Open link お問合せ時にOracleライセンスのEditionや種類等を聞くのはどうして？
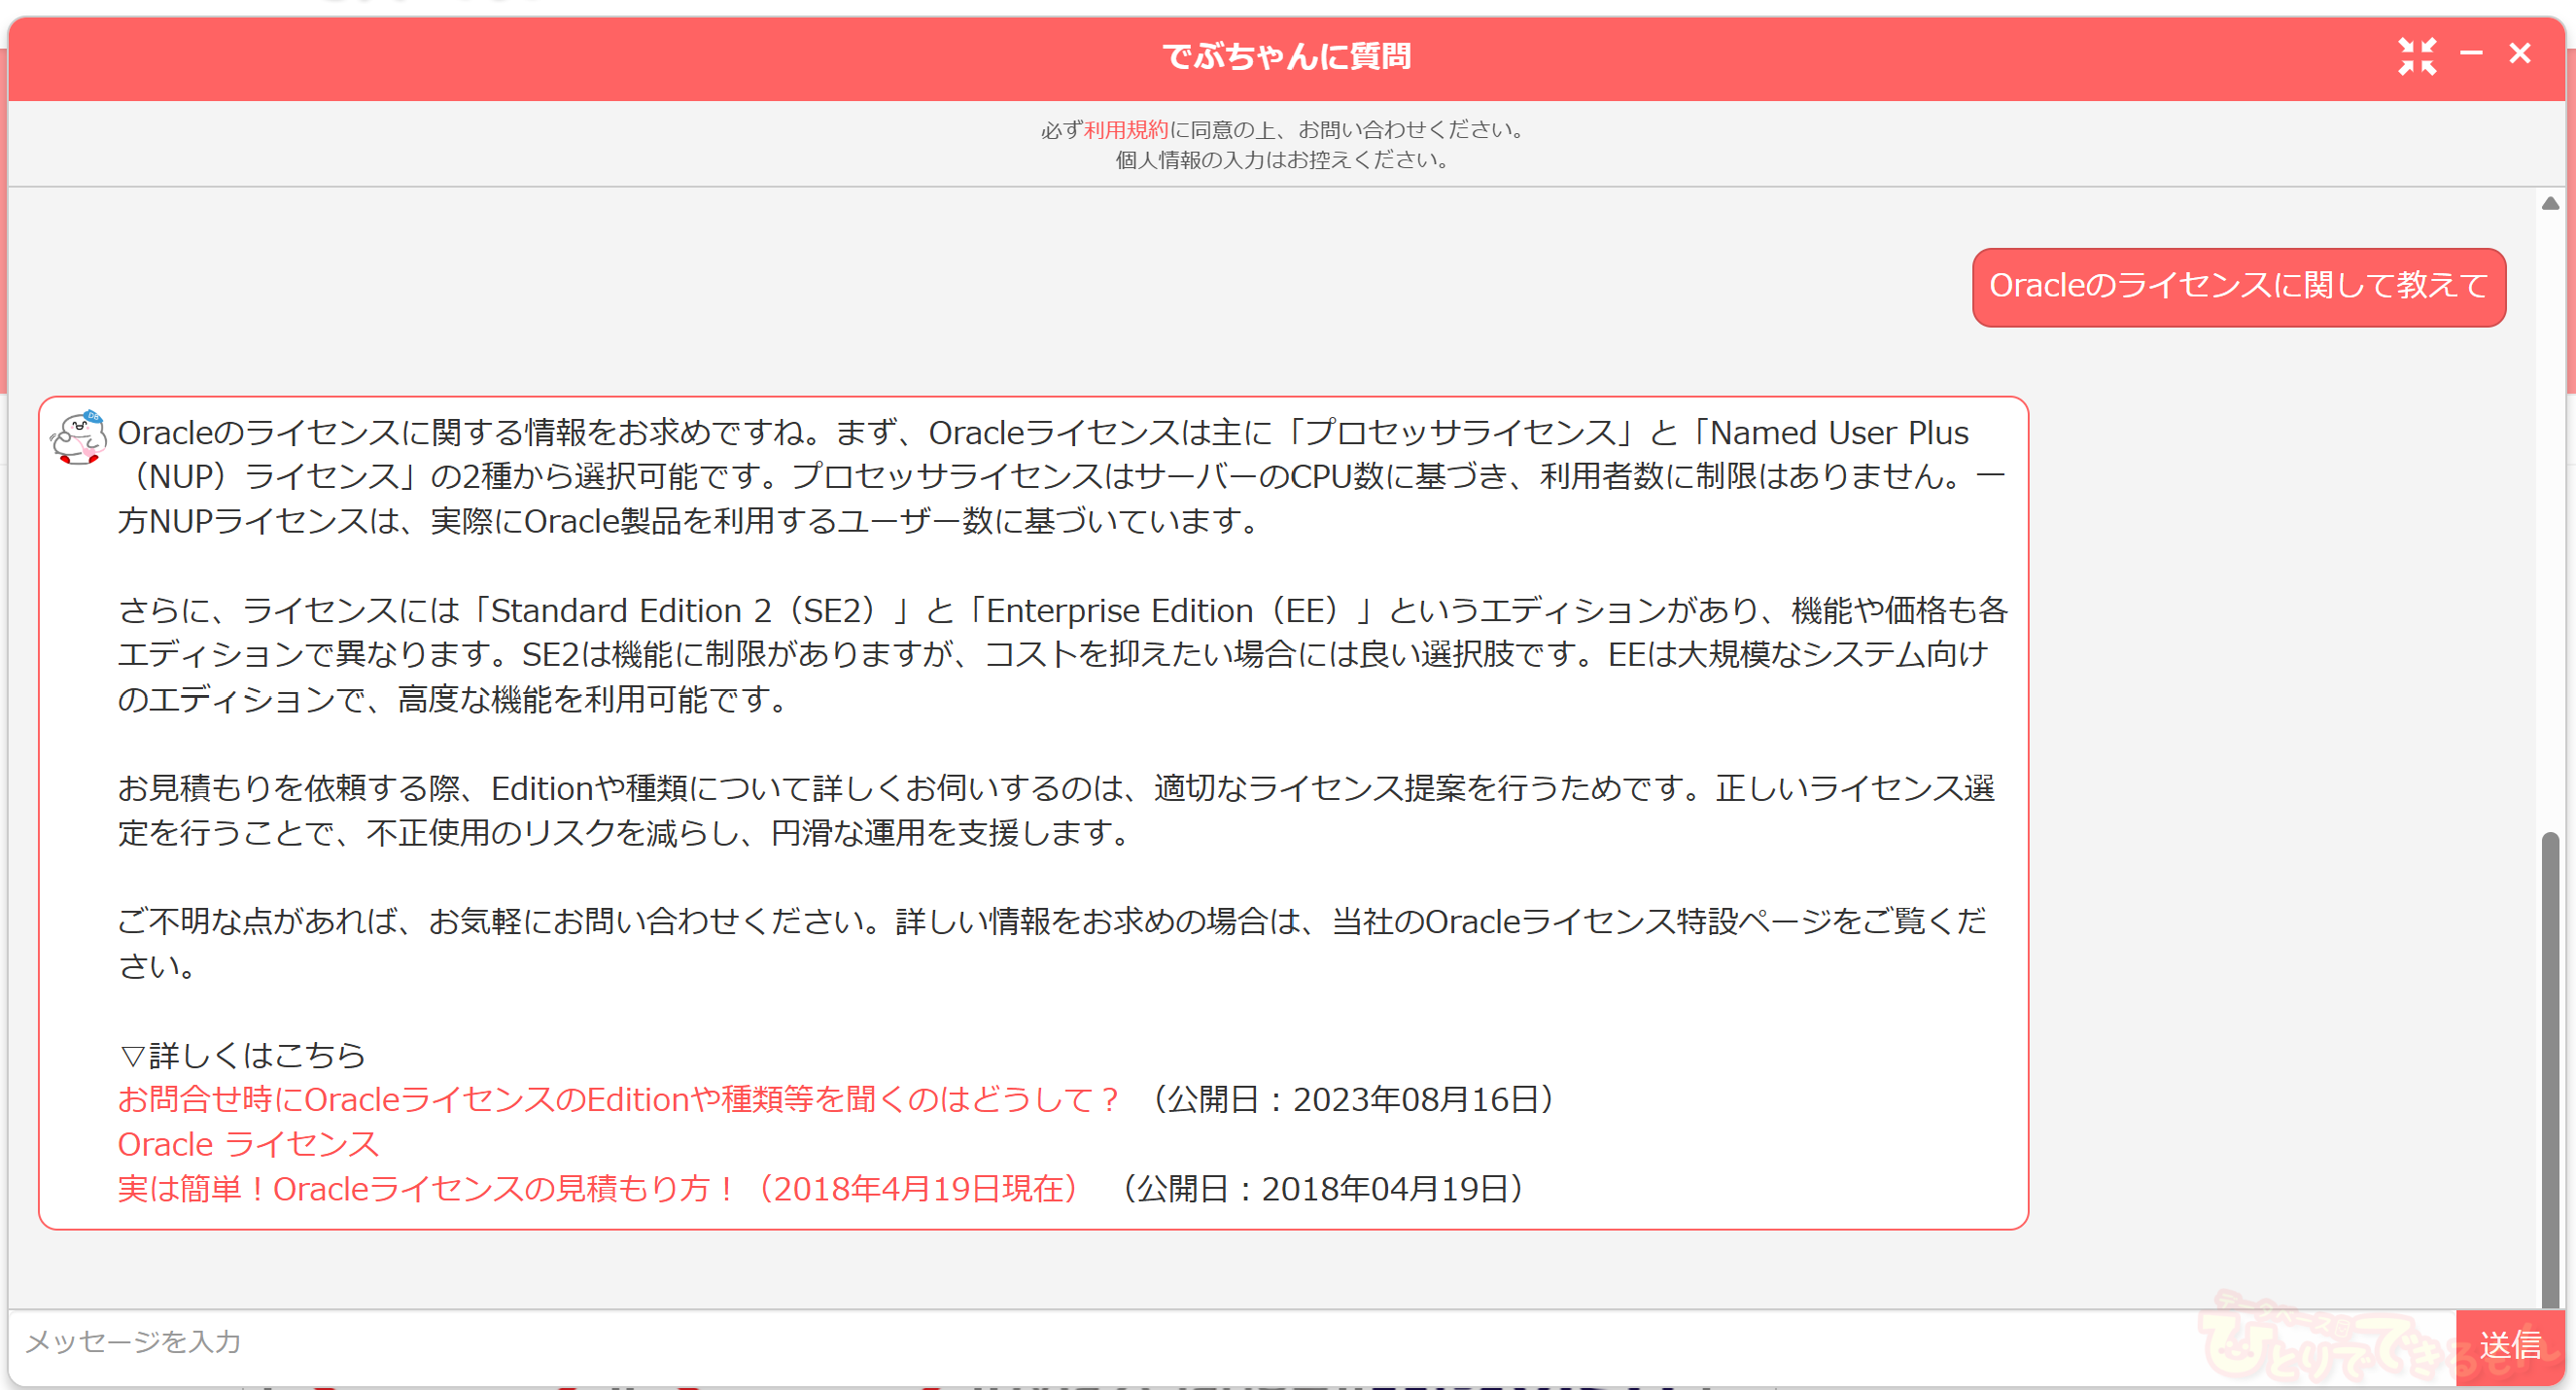 (619, 1099)
